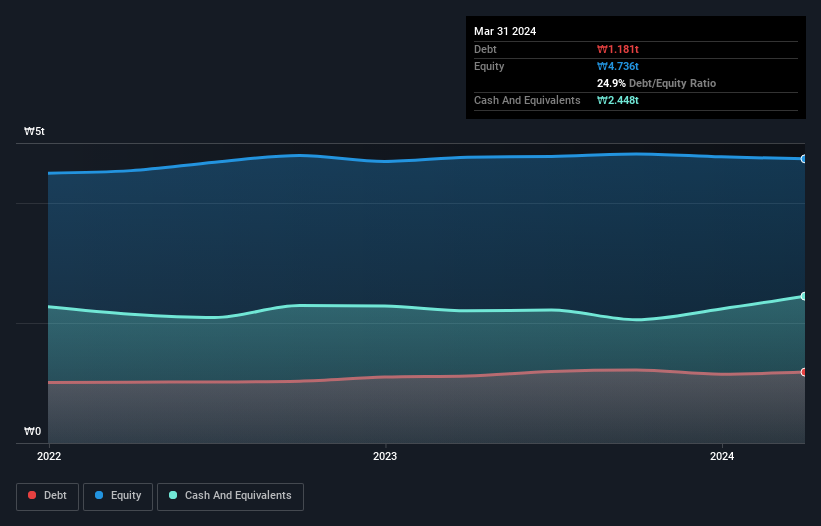821x526 pixels.
Task: Select the blue Equity endpoint marker
Action: [804, 159]
